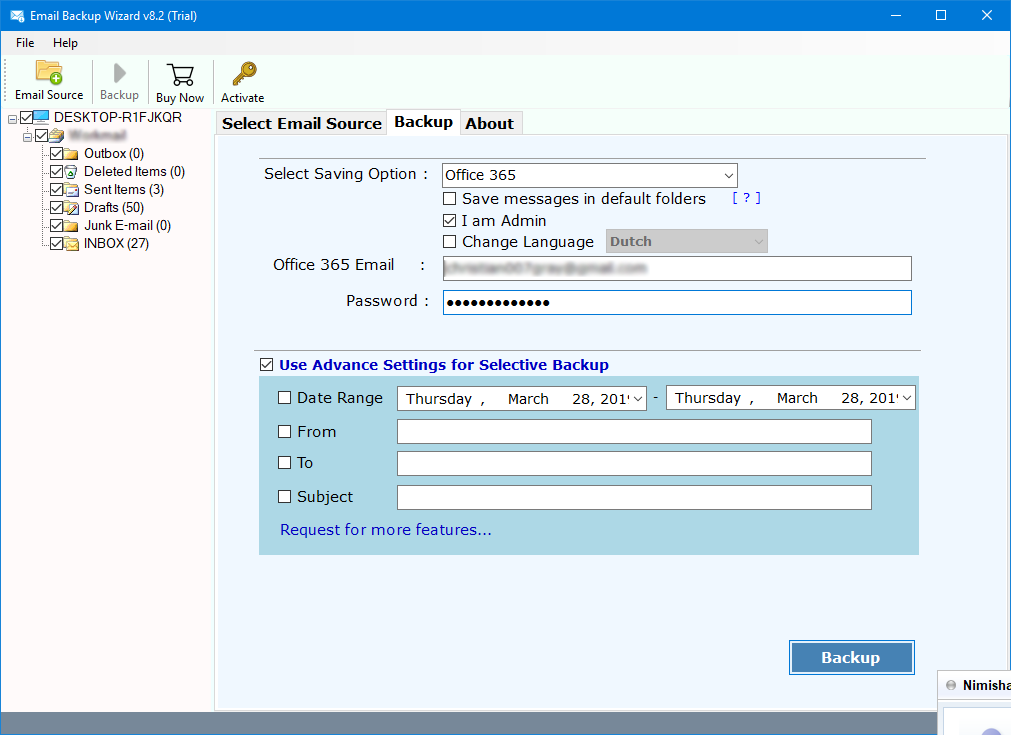Collapse the mail account tree node
The image size is (1011, 735).
(28, 137)
